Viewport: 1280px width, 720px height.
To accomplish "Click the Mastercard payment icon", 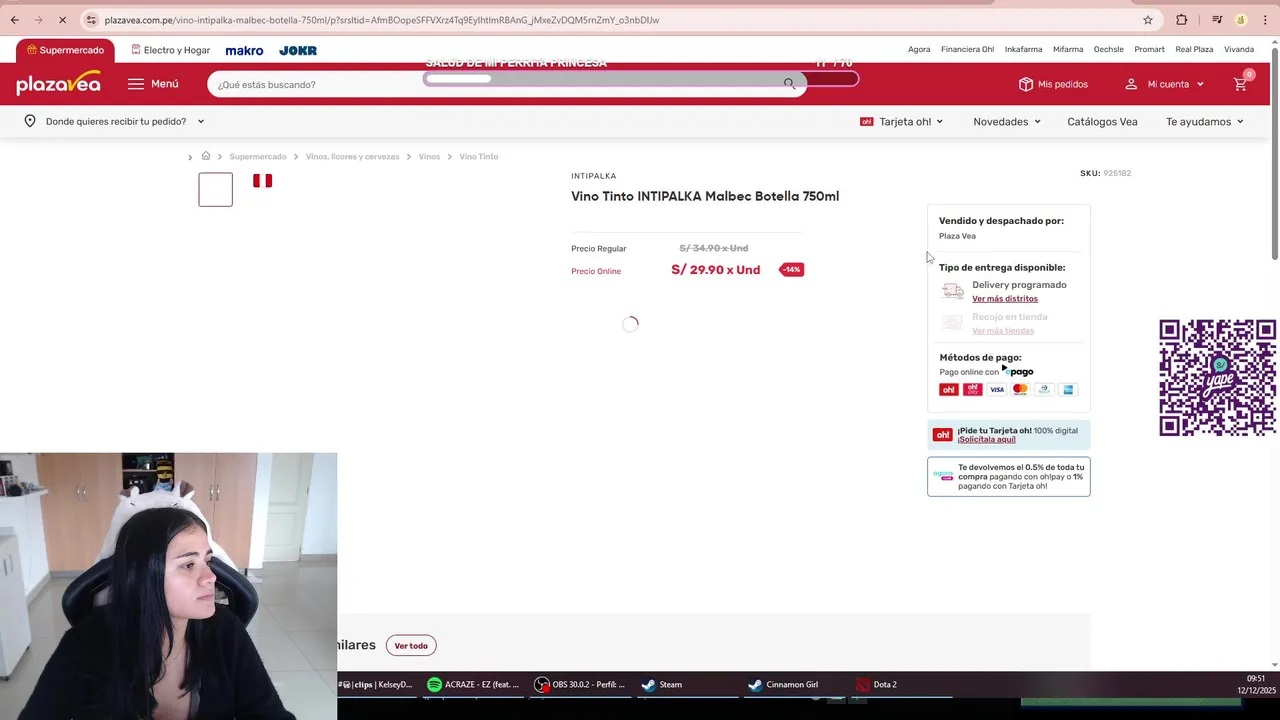I will [x=1020, y=389].
